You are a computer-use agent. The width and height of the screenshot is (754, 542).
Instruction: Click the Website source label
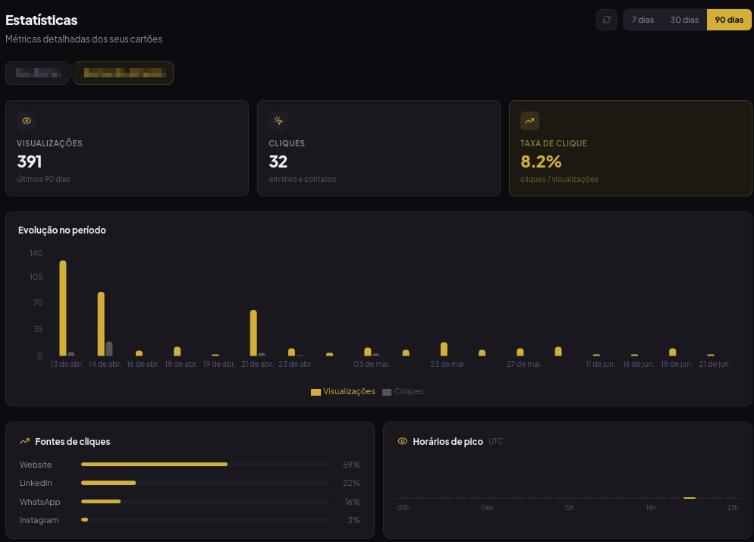(36, 465)
